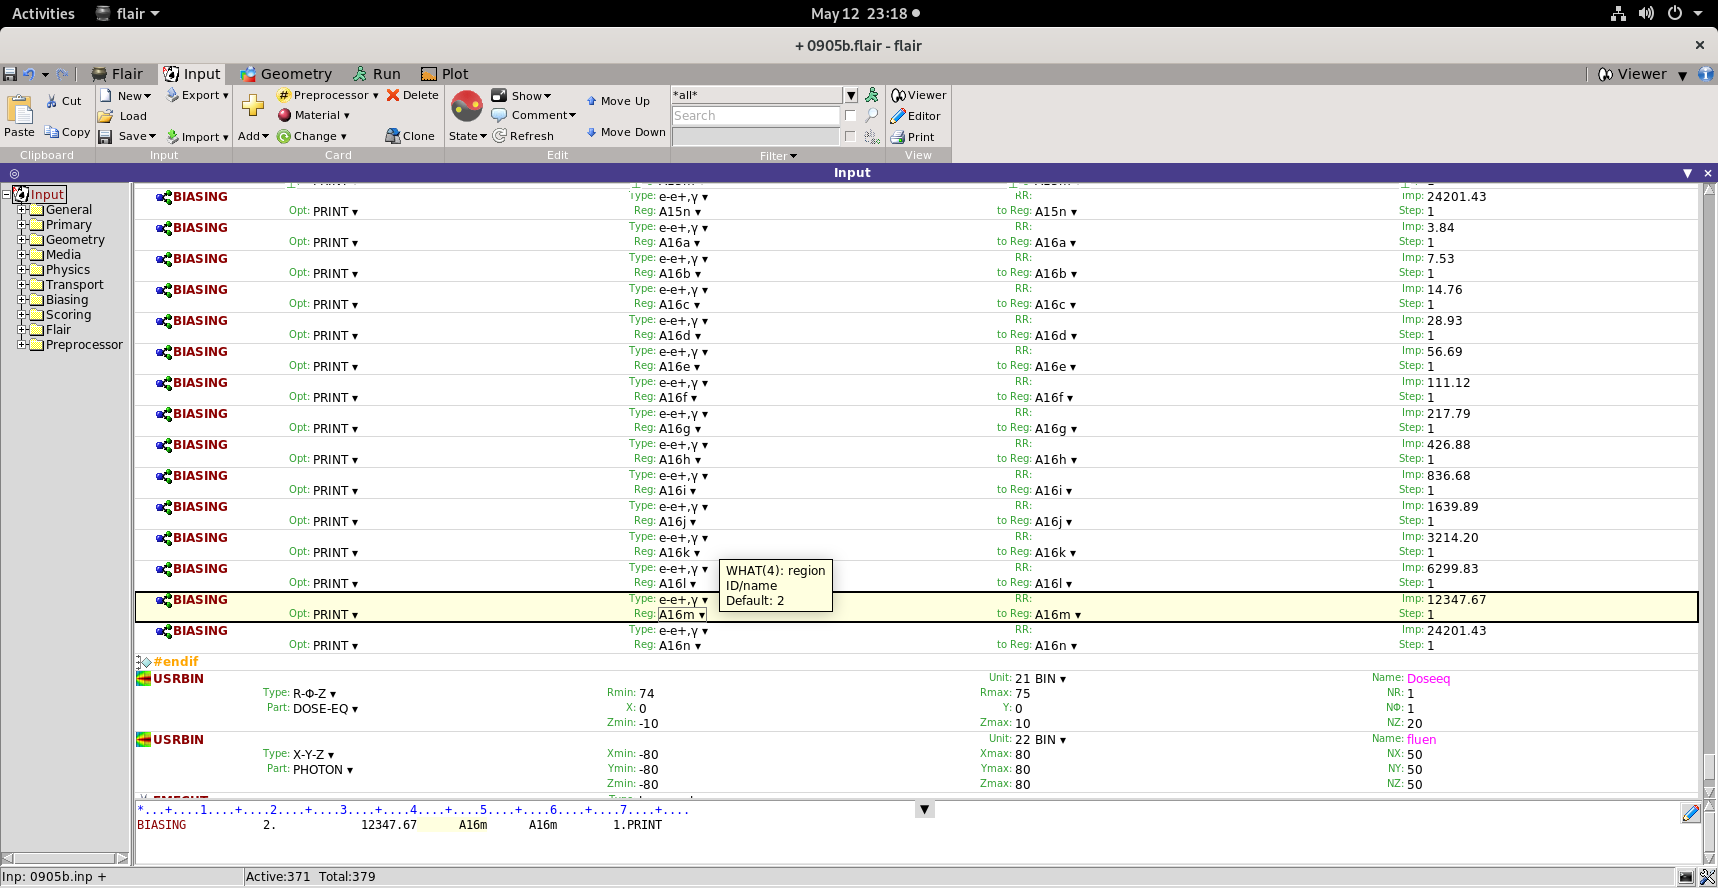The height and width of the screenshot is (888, 1718).
Task: Click the USRBIN name Doseeq
Action: (1428, 679)
